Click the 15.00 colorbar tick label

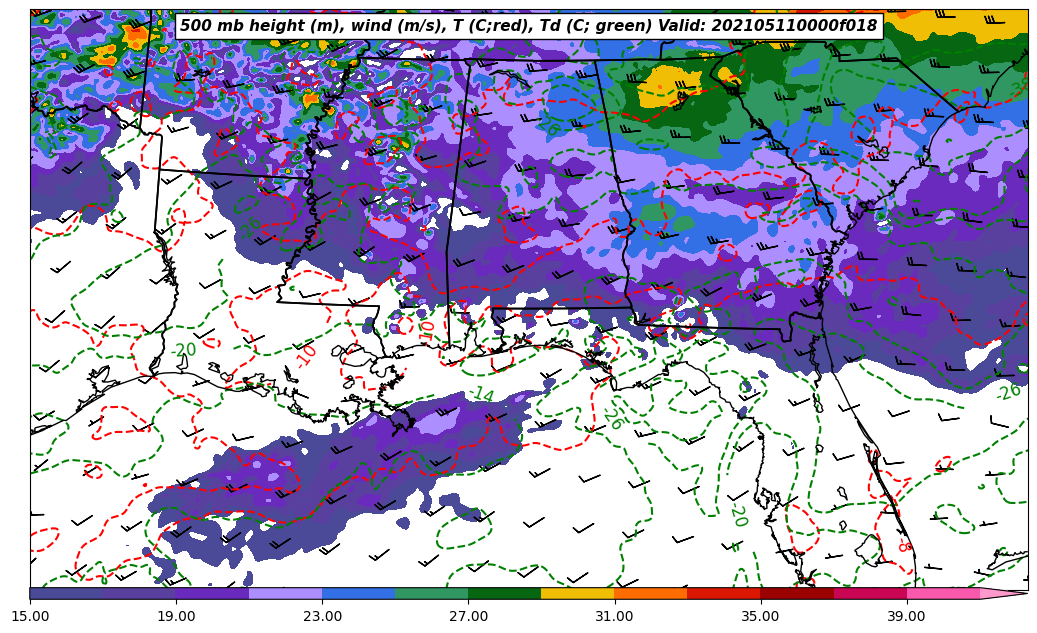[x=30, y=616]
